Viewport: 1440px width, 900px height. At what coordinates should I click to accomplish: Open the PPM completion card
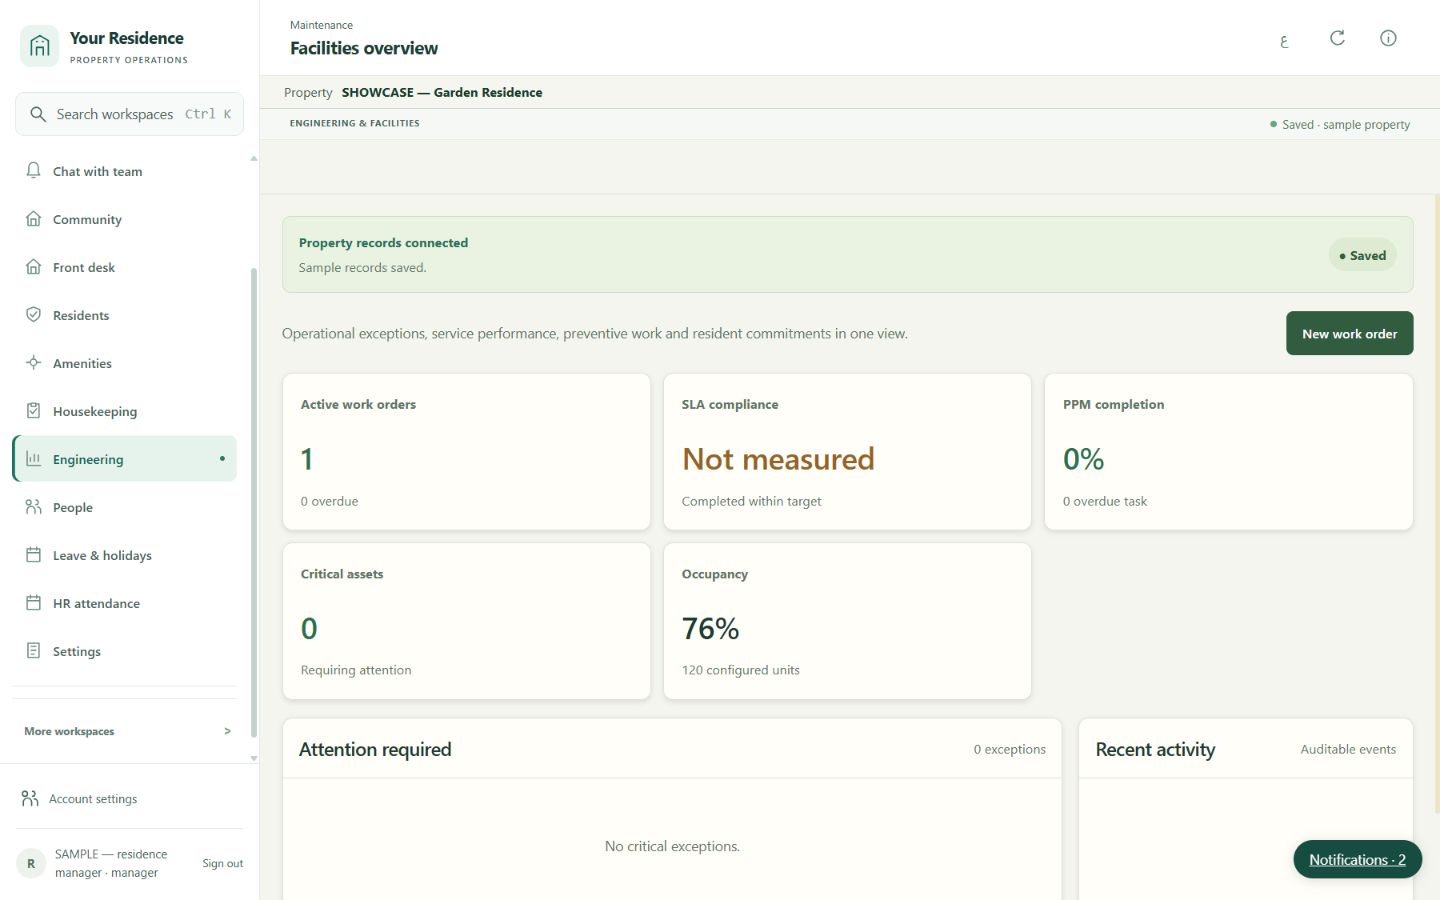[x=1228, y=452]
